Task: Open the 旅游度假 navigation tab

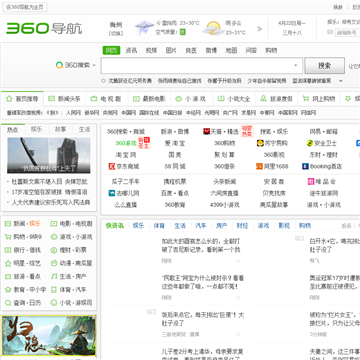Action: [276, 99]
